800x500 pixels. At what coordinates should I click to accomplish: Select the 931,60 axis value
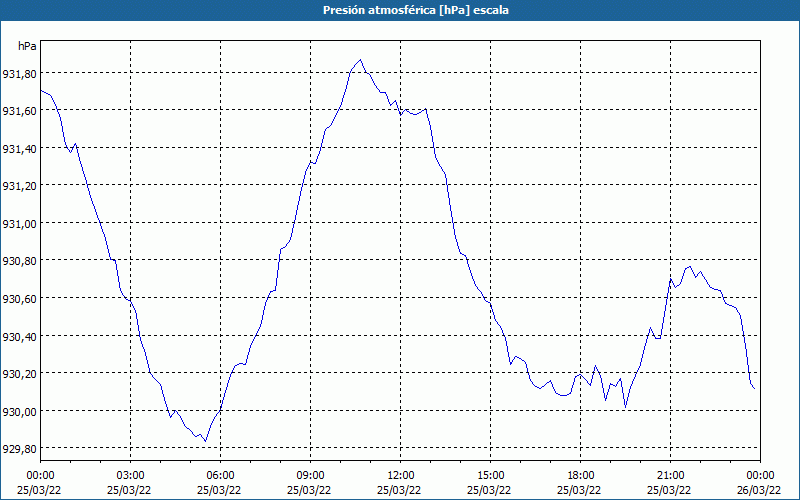19,111
